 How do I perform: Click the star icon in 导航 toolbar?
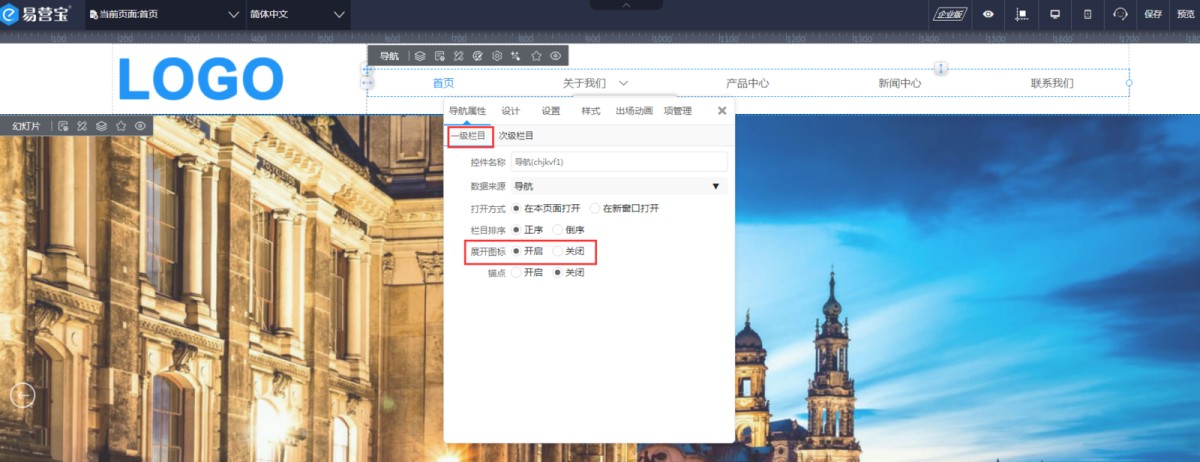(536, 56)
